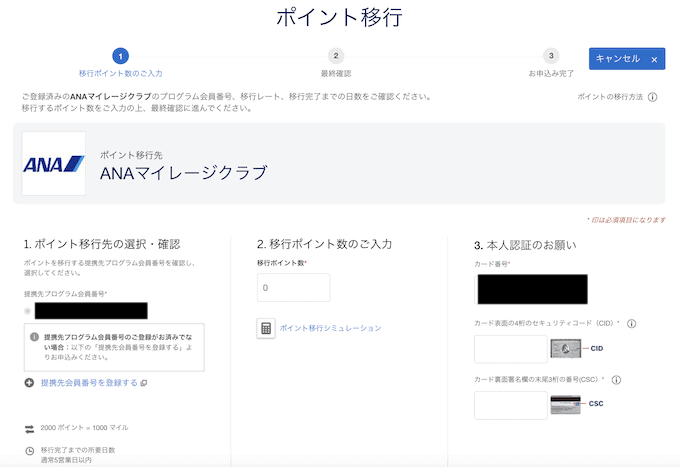Click the 移行ポイント数のご入力 step label
This screenshot has width=680, height=467.
tap(121, 73)
